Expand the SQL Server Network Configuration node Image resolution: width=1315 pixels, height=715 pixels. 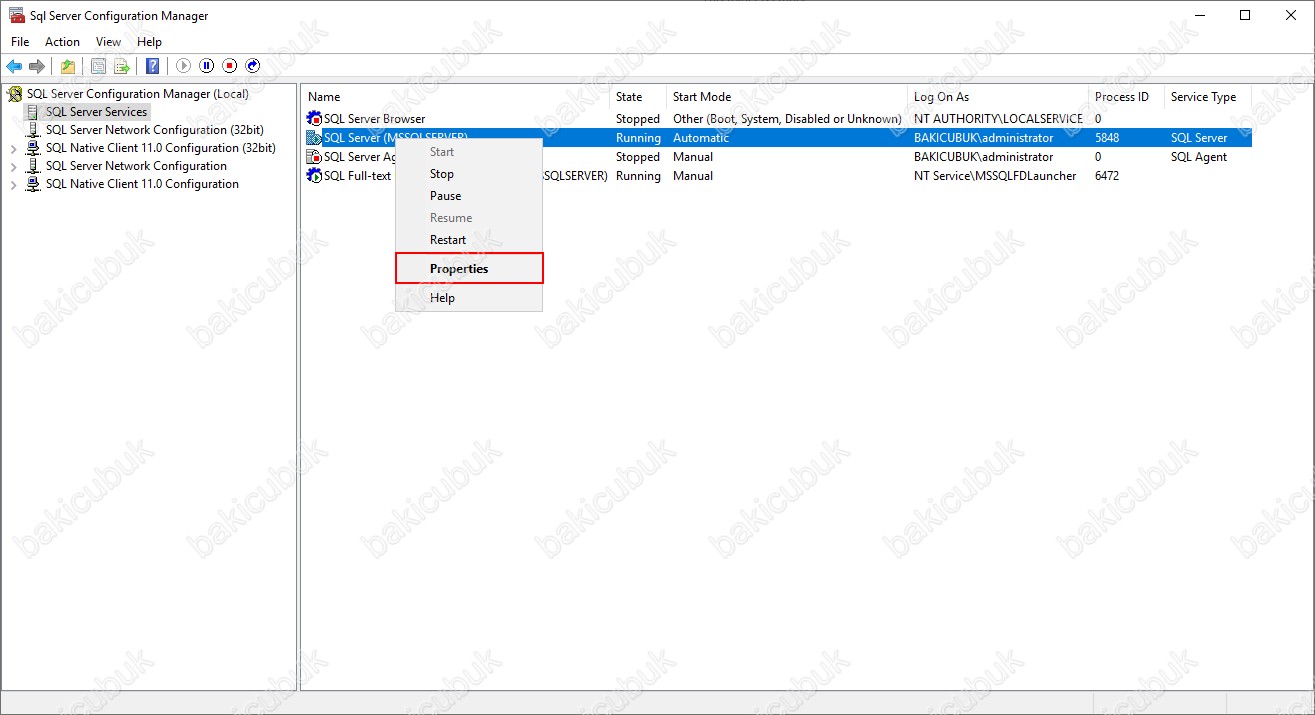13,166
